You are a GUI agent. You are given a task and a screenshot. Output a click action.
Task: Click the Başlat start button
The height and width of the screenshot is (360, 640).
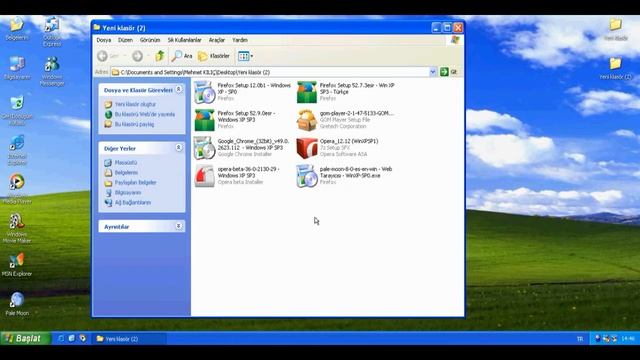click(x=25, y=338)
